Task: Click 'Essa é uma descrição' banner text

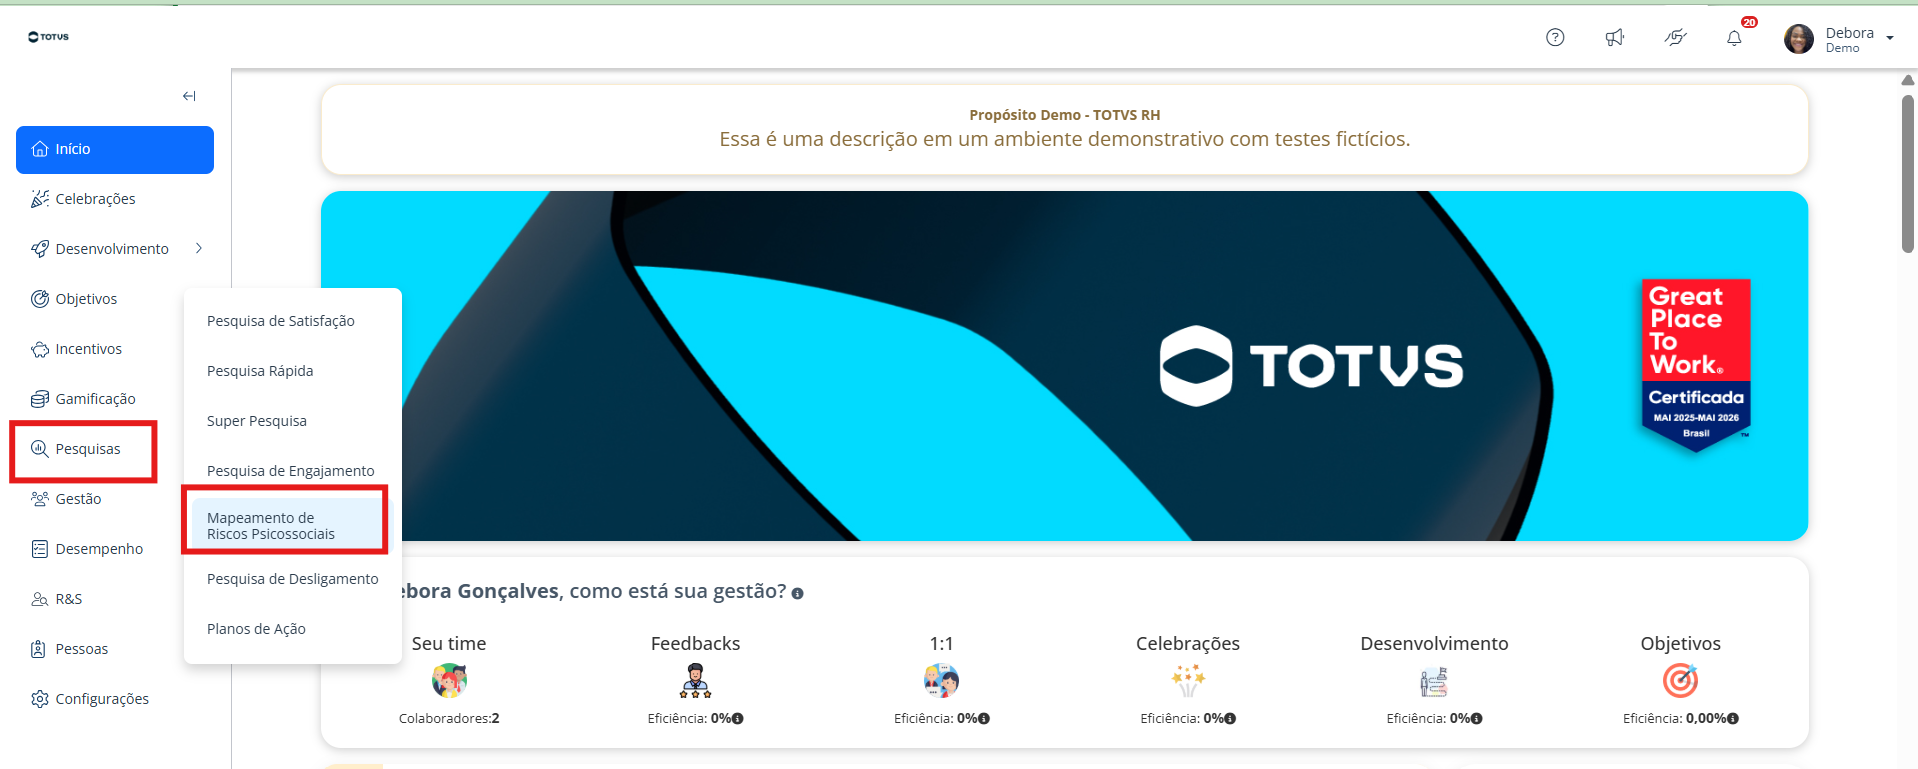Action: (x=1065, y=139)
